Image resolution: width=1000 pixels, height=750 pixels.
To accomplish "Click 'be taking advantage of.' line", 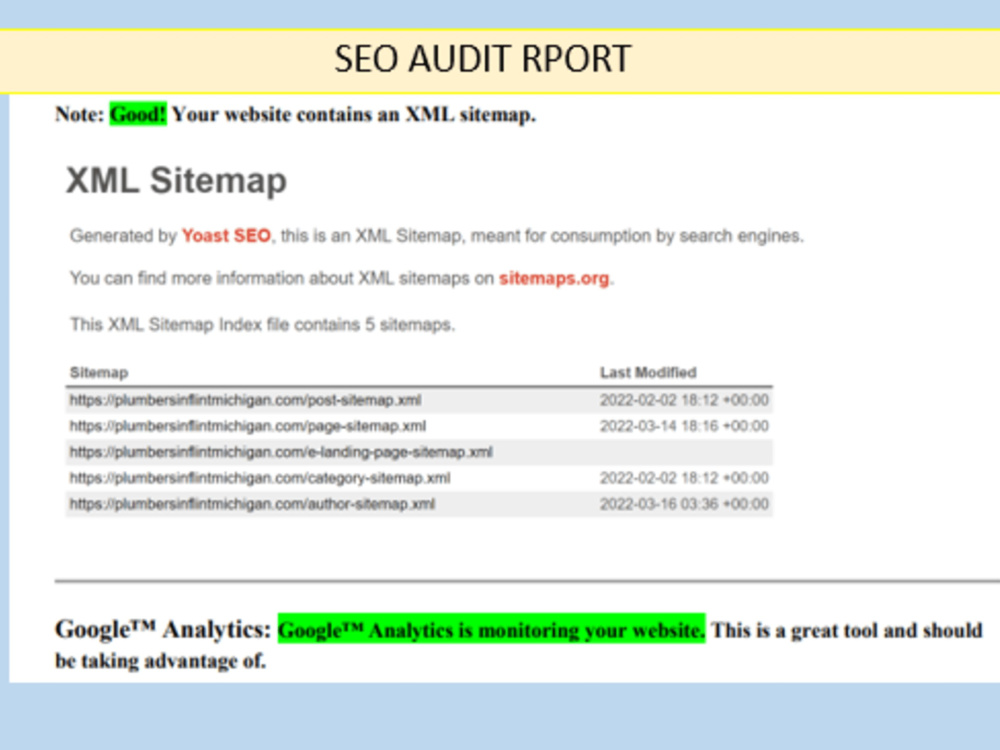I will coord(160,661).
